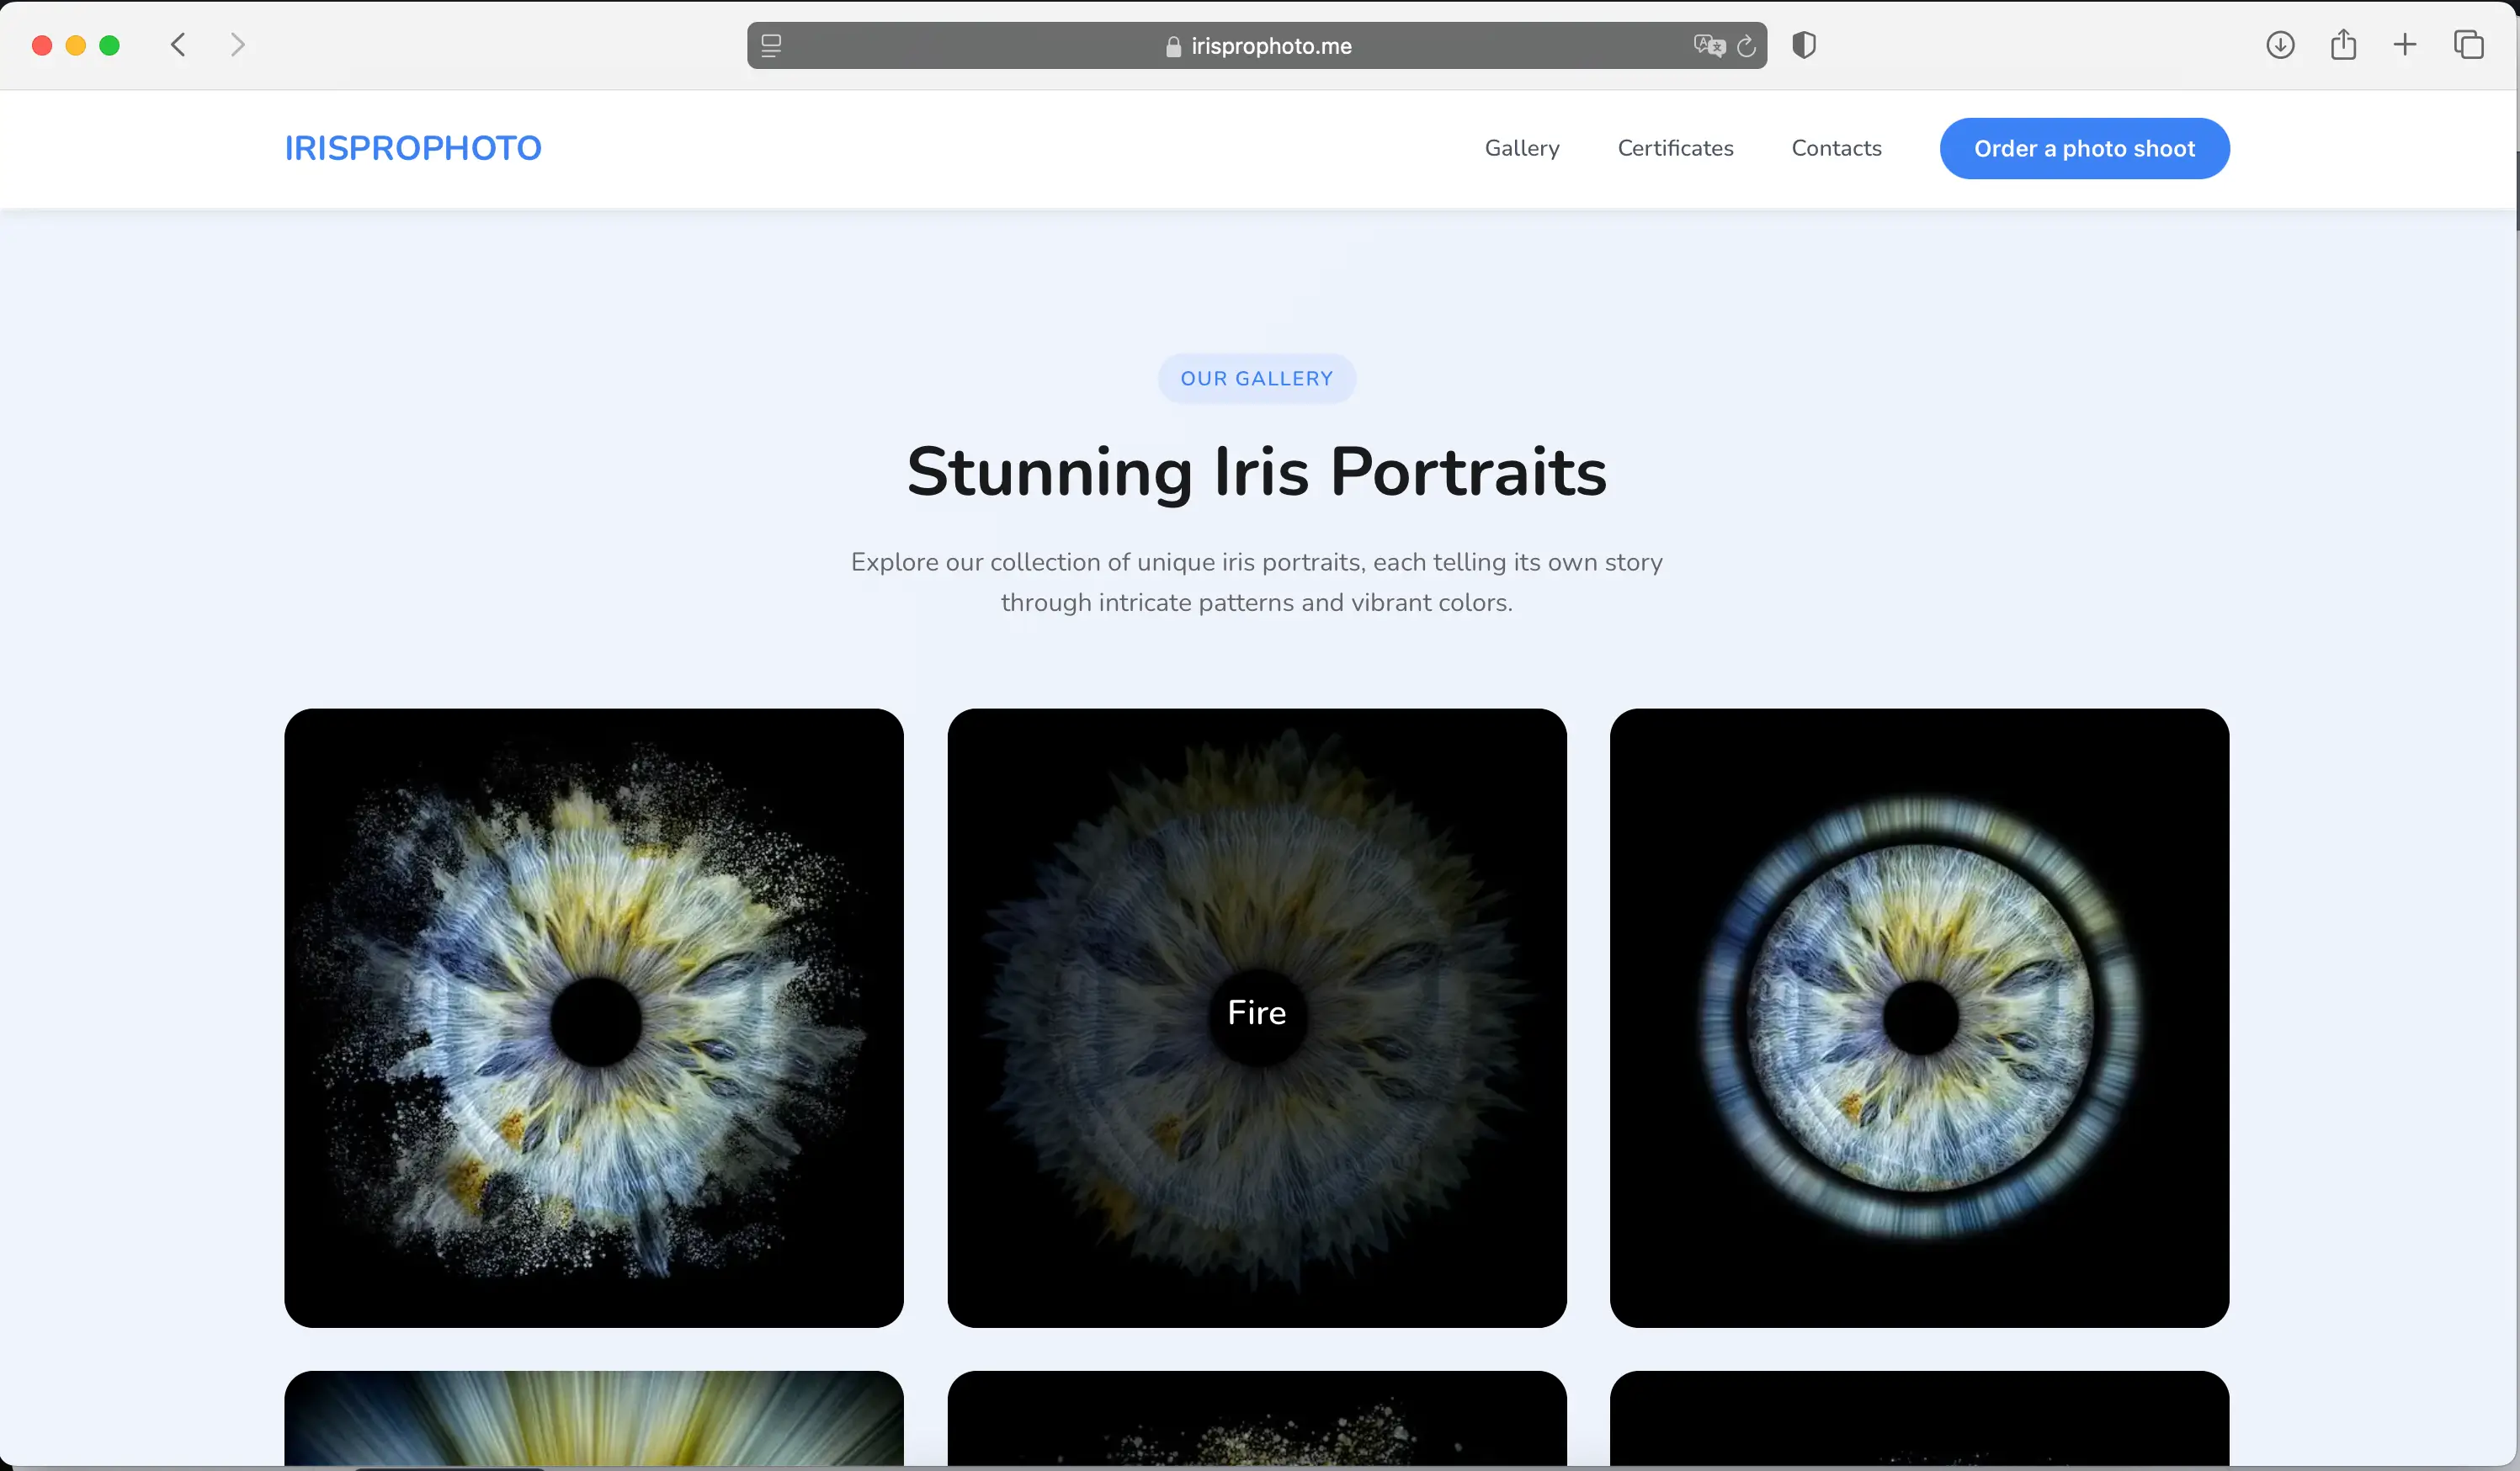Open the Share menu
The width and height of the screenshot is (2520, 1471).
click(x=2344, y=44)
